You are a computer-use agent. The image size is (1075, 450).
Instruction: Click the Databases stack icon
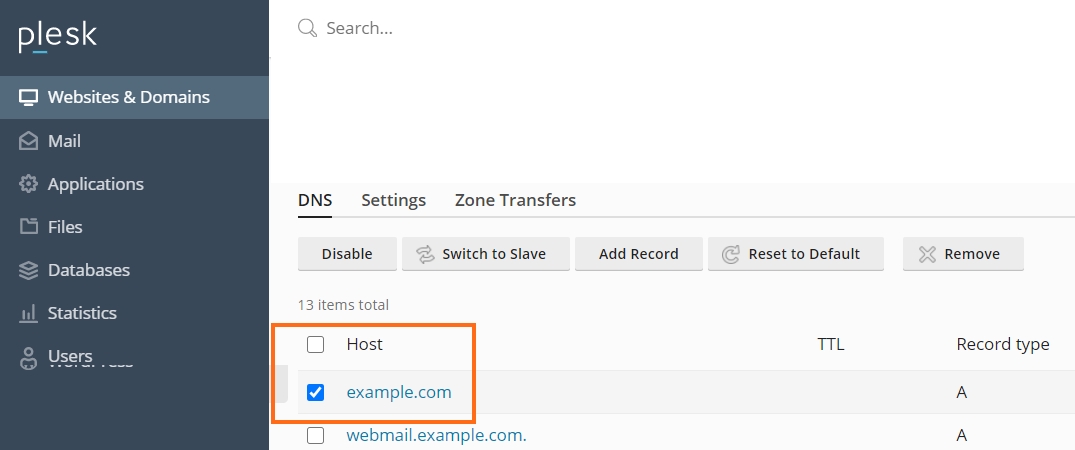pos(28,270)
